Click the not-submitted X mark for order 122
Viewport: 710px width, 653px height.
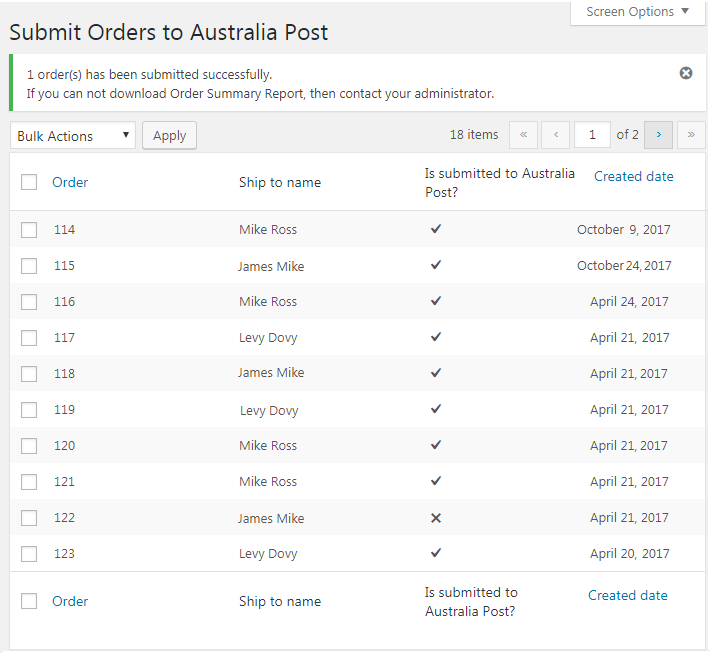(x=436, y=518)
